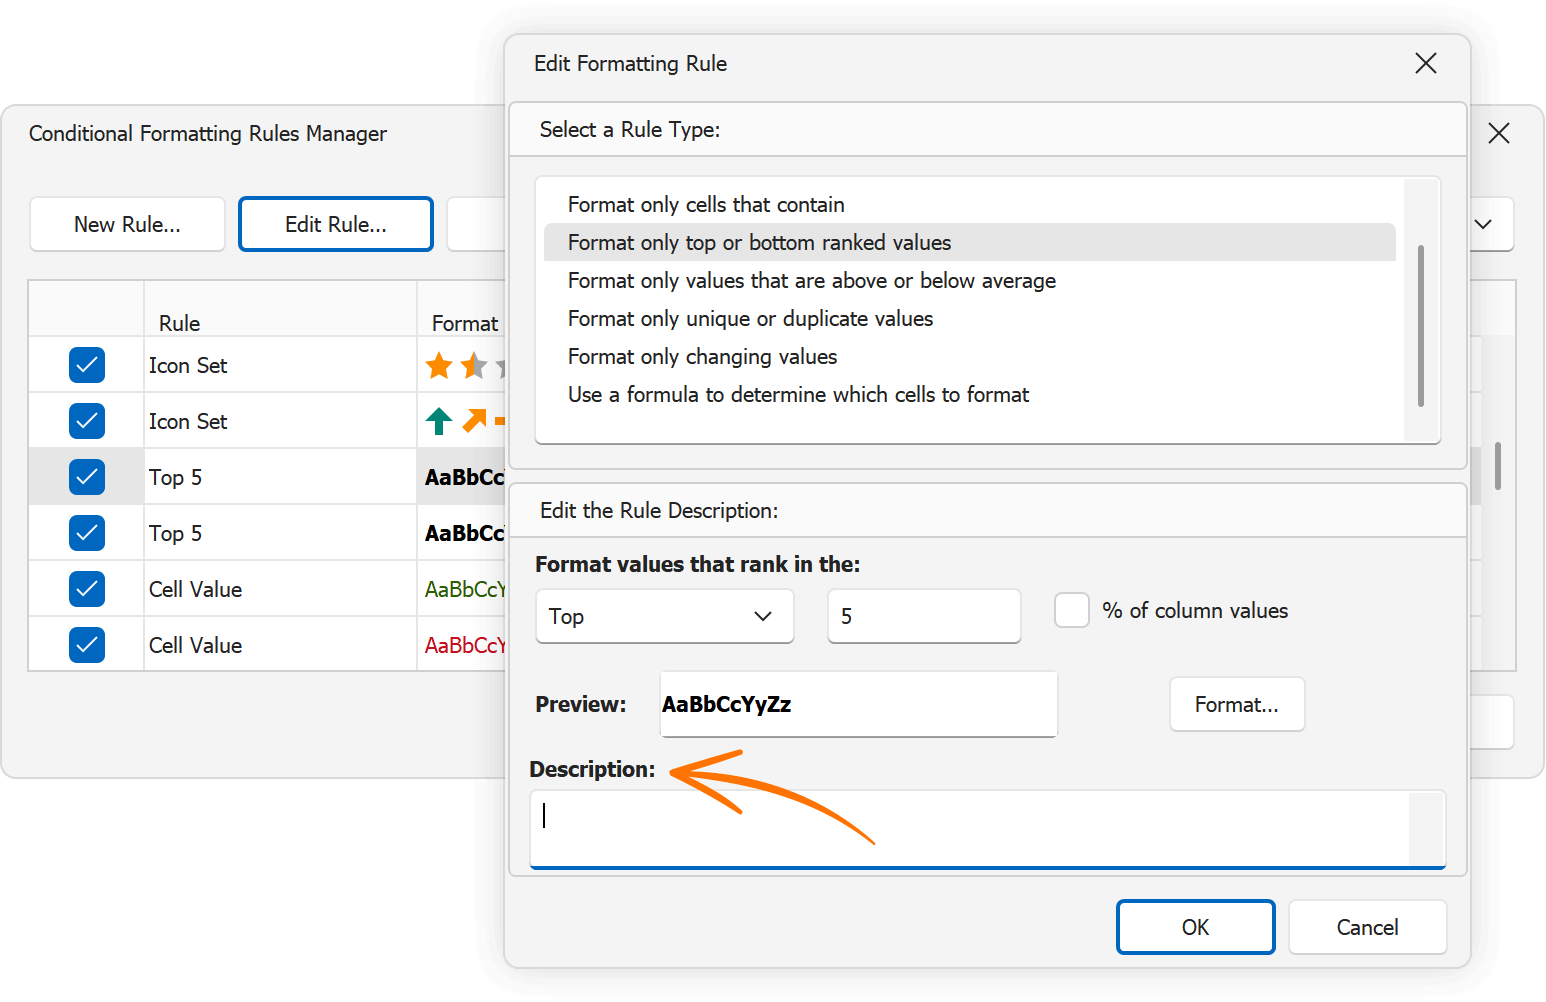
Task: Expand the dropdown chevron in Rules Manager
Action: coord(1483,225)
